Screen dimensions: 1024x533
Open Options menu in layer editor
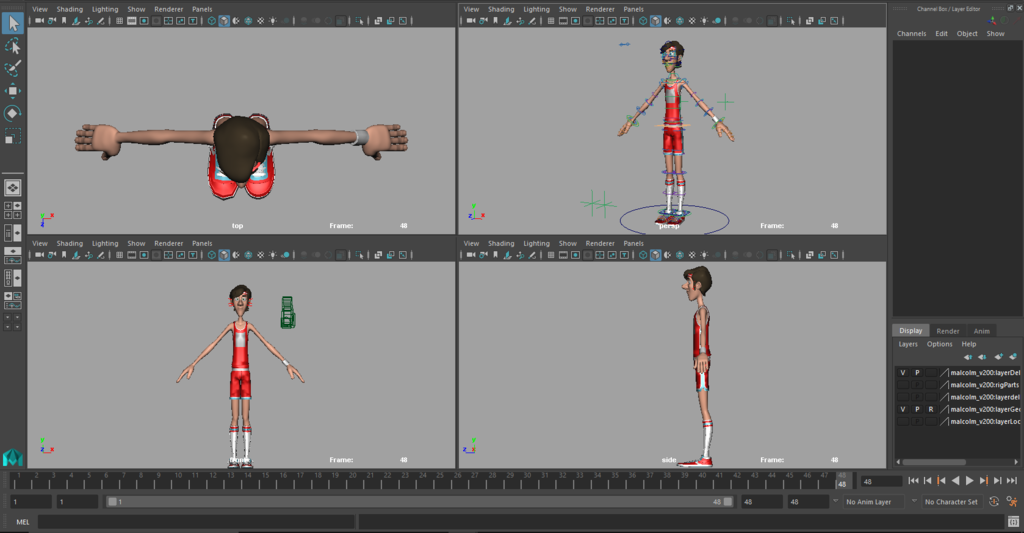pos(939,344)
